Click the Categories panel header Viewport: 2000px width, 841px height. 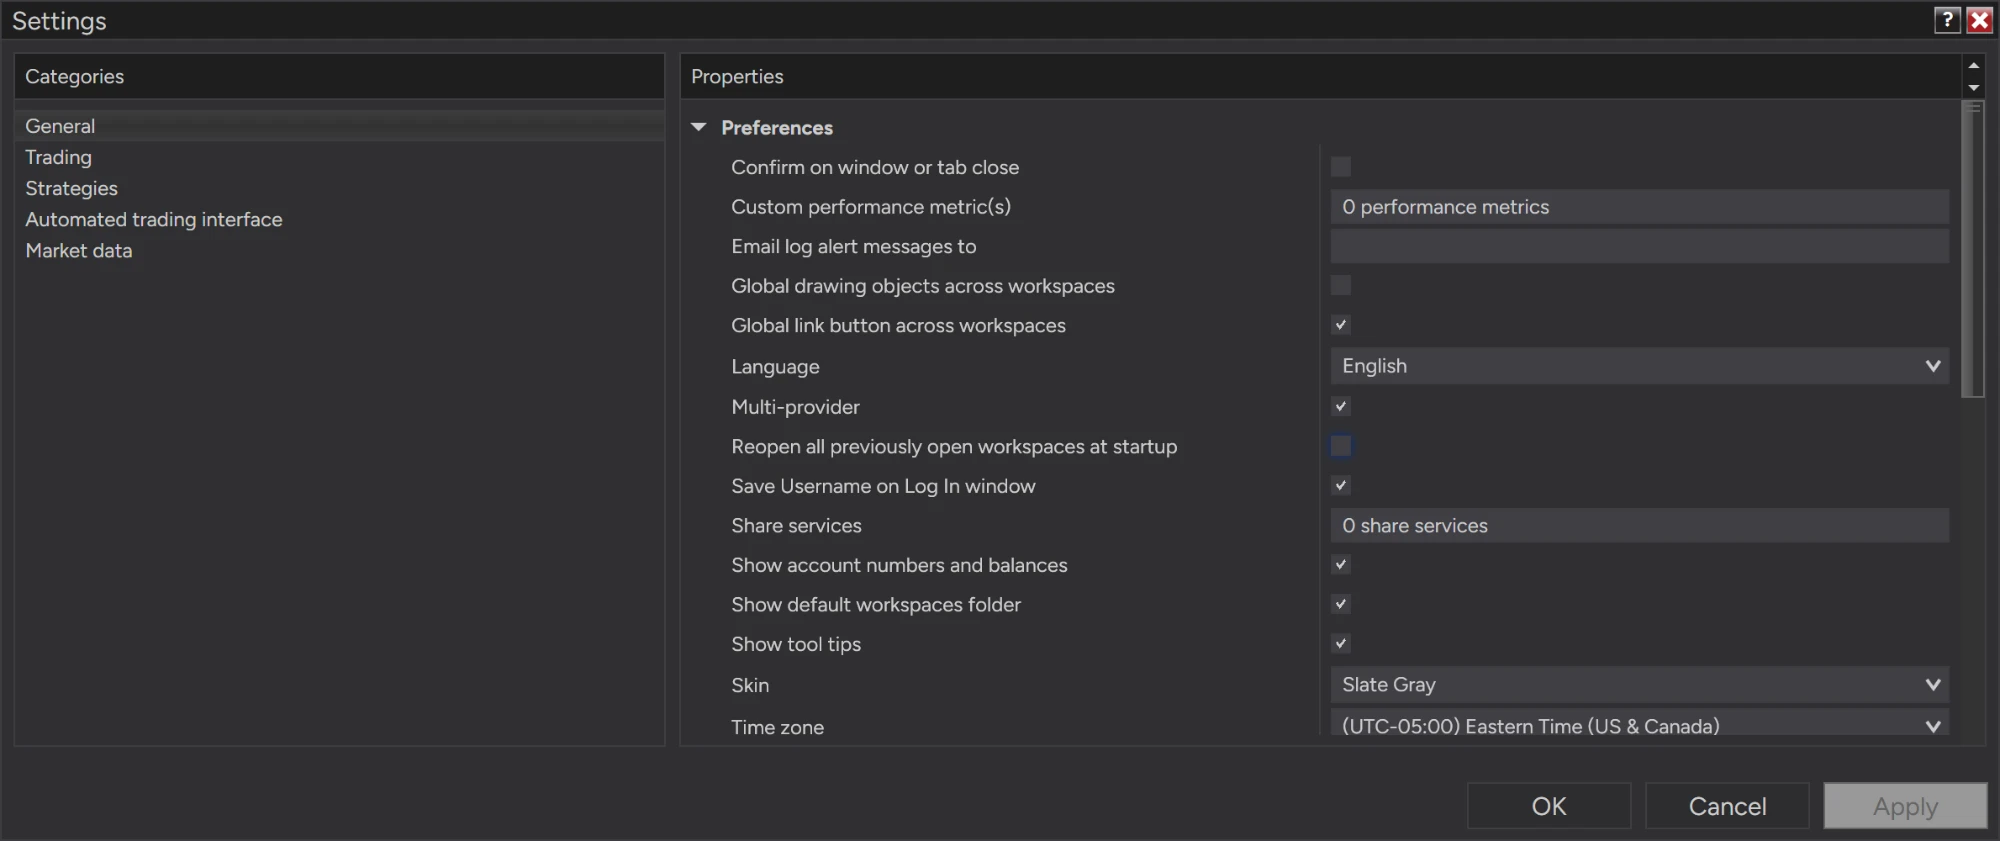[x=339, y=76]
